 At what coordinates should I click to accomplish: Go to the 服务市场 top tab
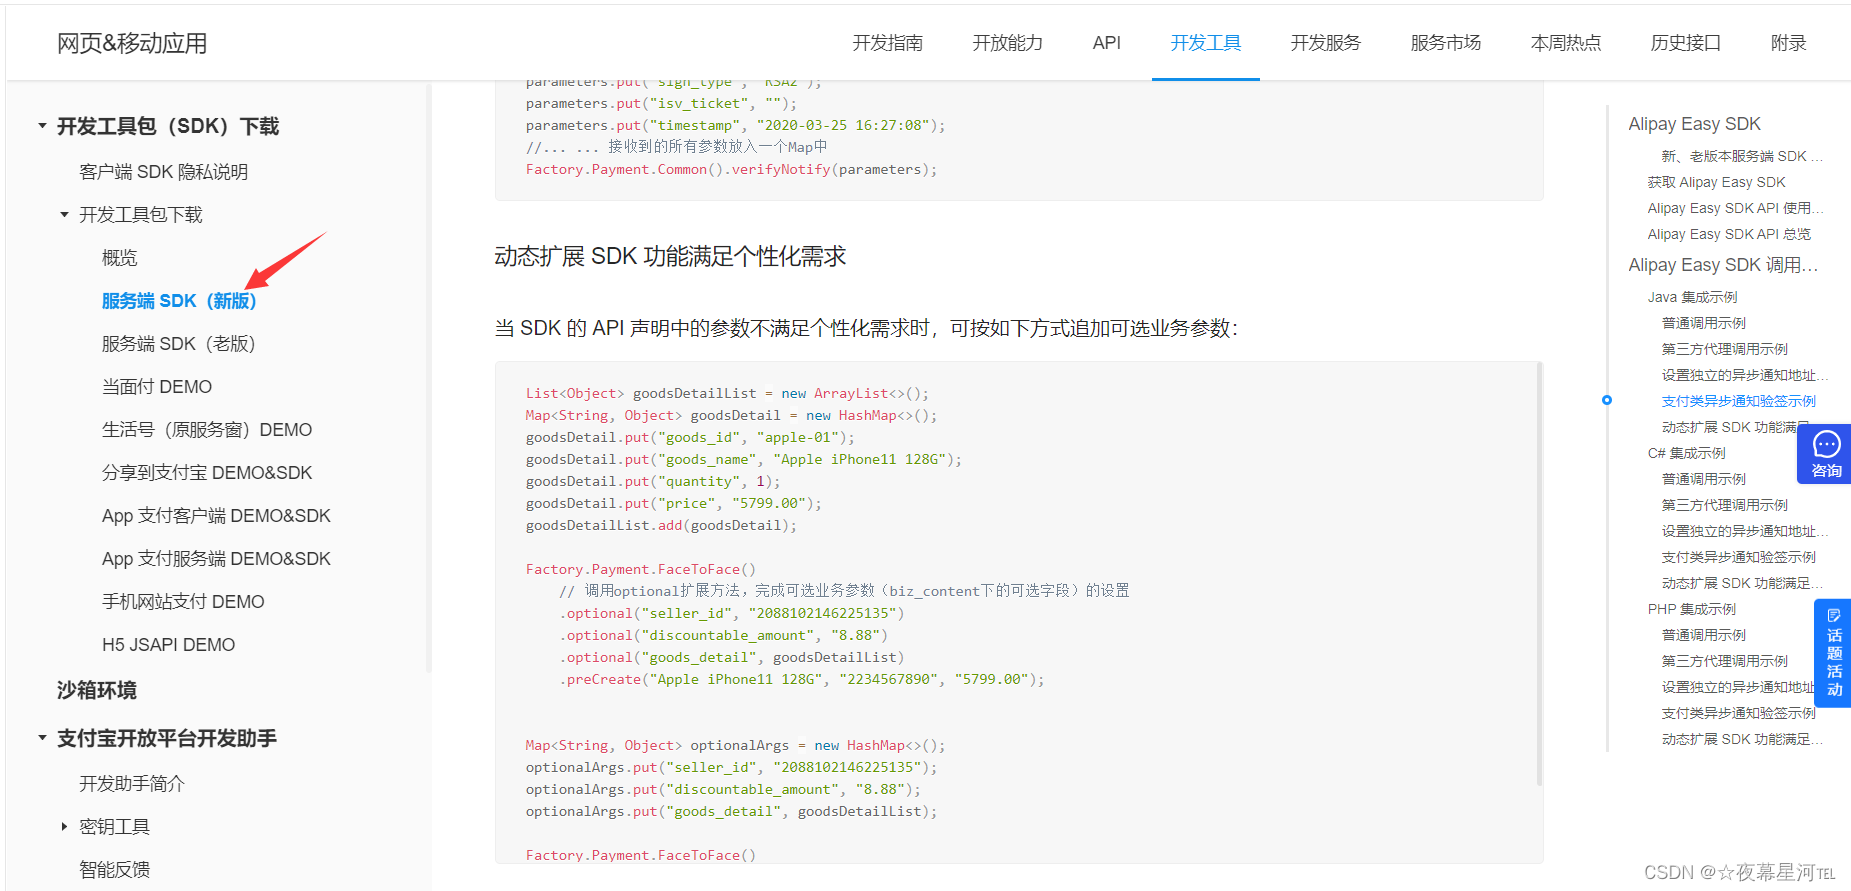point(1446,43)
